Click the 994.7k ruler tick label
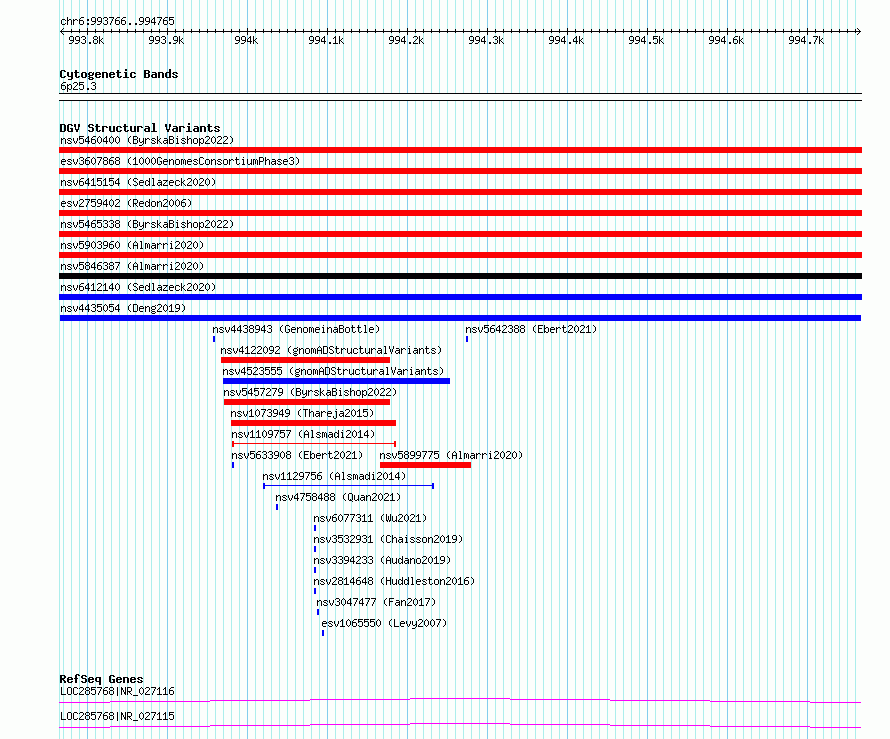Image resolution: width=890 pixels, height=739 pixels. (x=806, y=40)
